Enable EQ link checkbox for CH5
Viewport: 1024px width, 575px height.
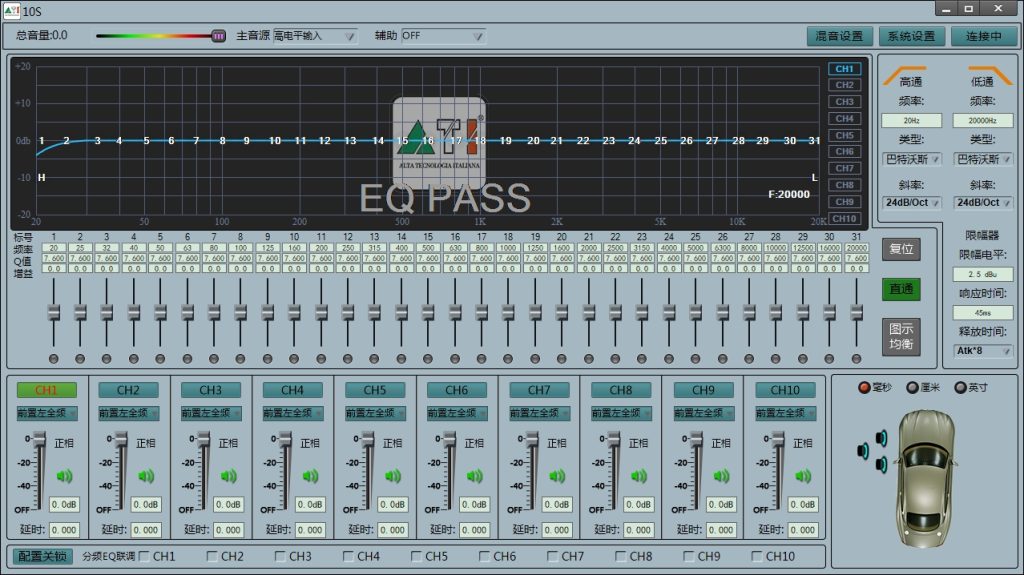417,556
